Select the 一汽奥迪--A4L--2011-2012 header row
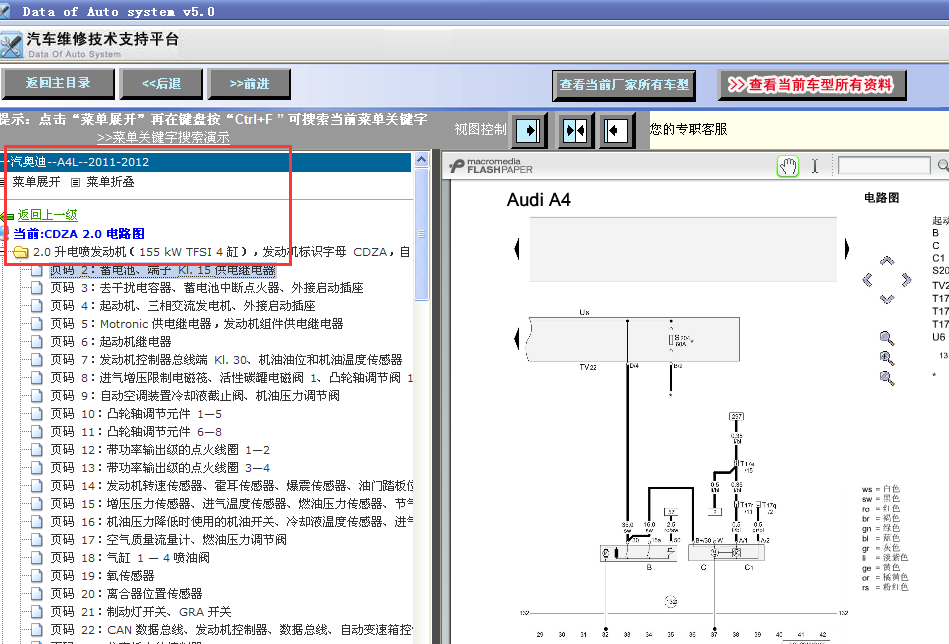Screen dimensions: 949x644 tap(206, 162)
